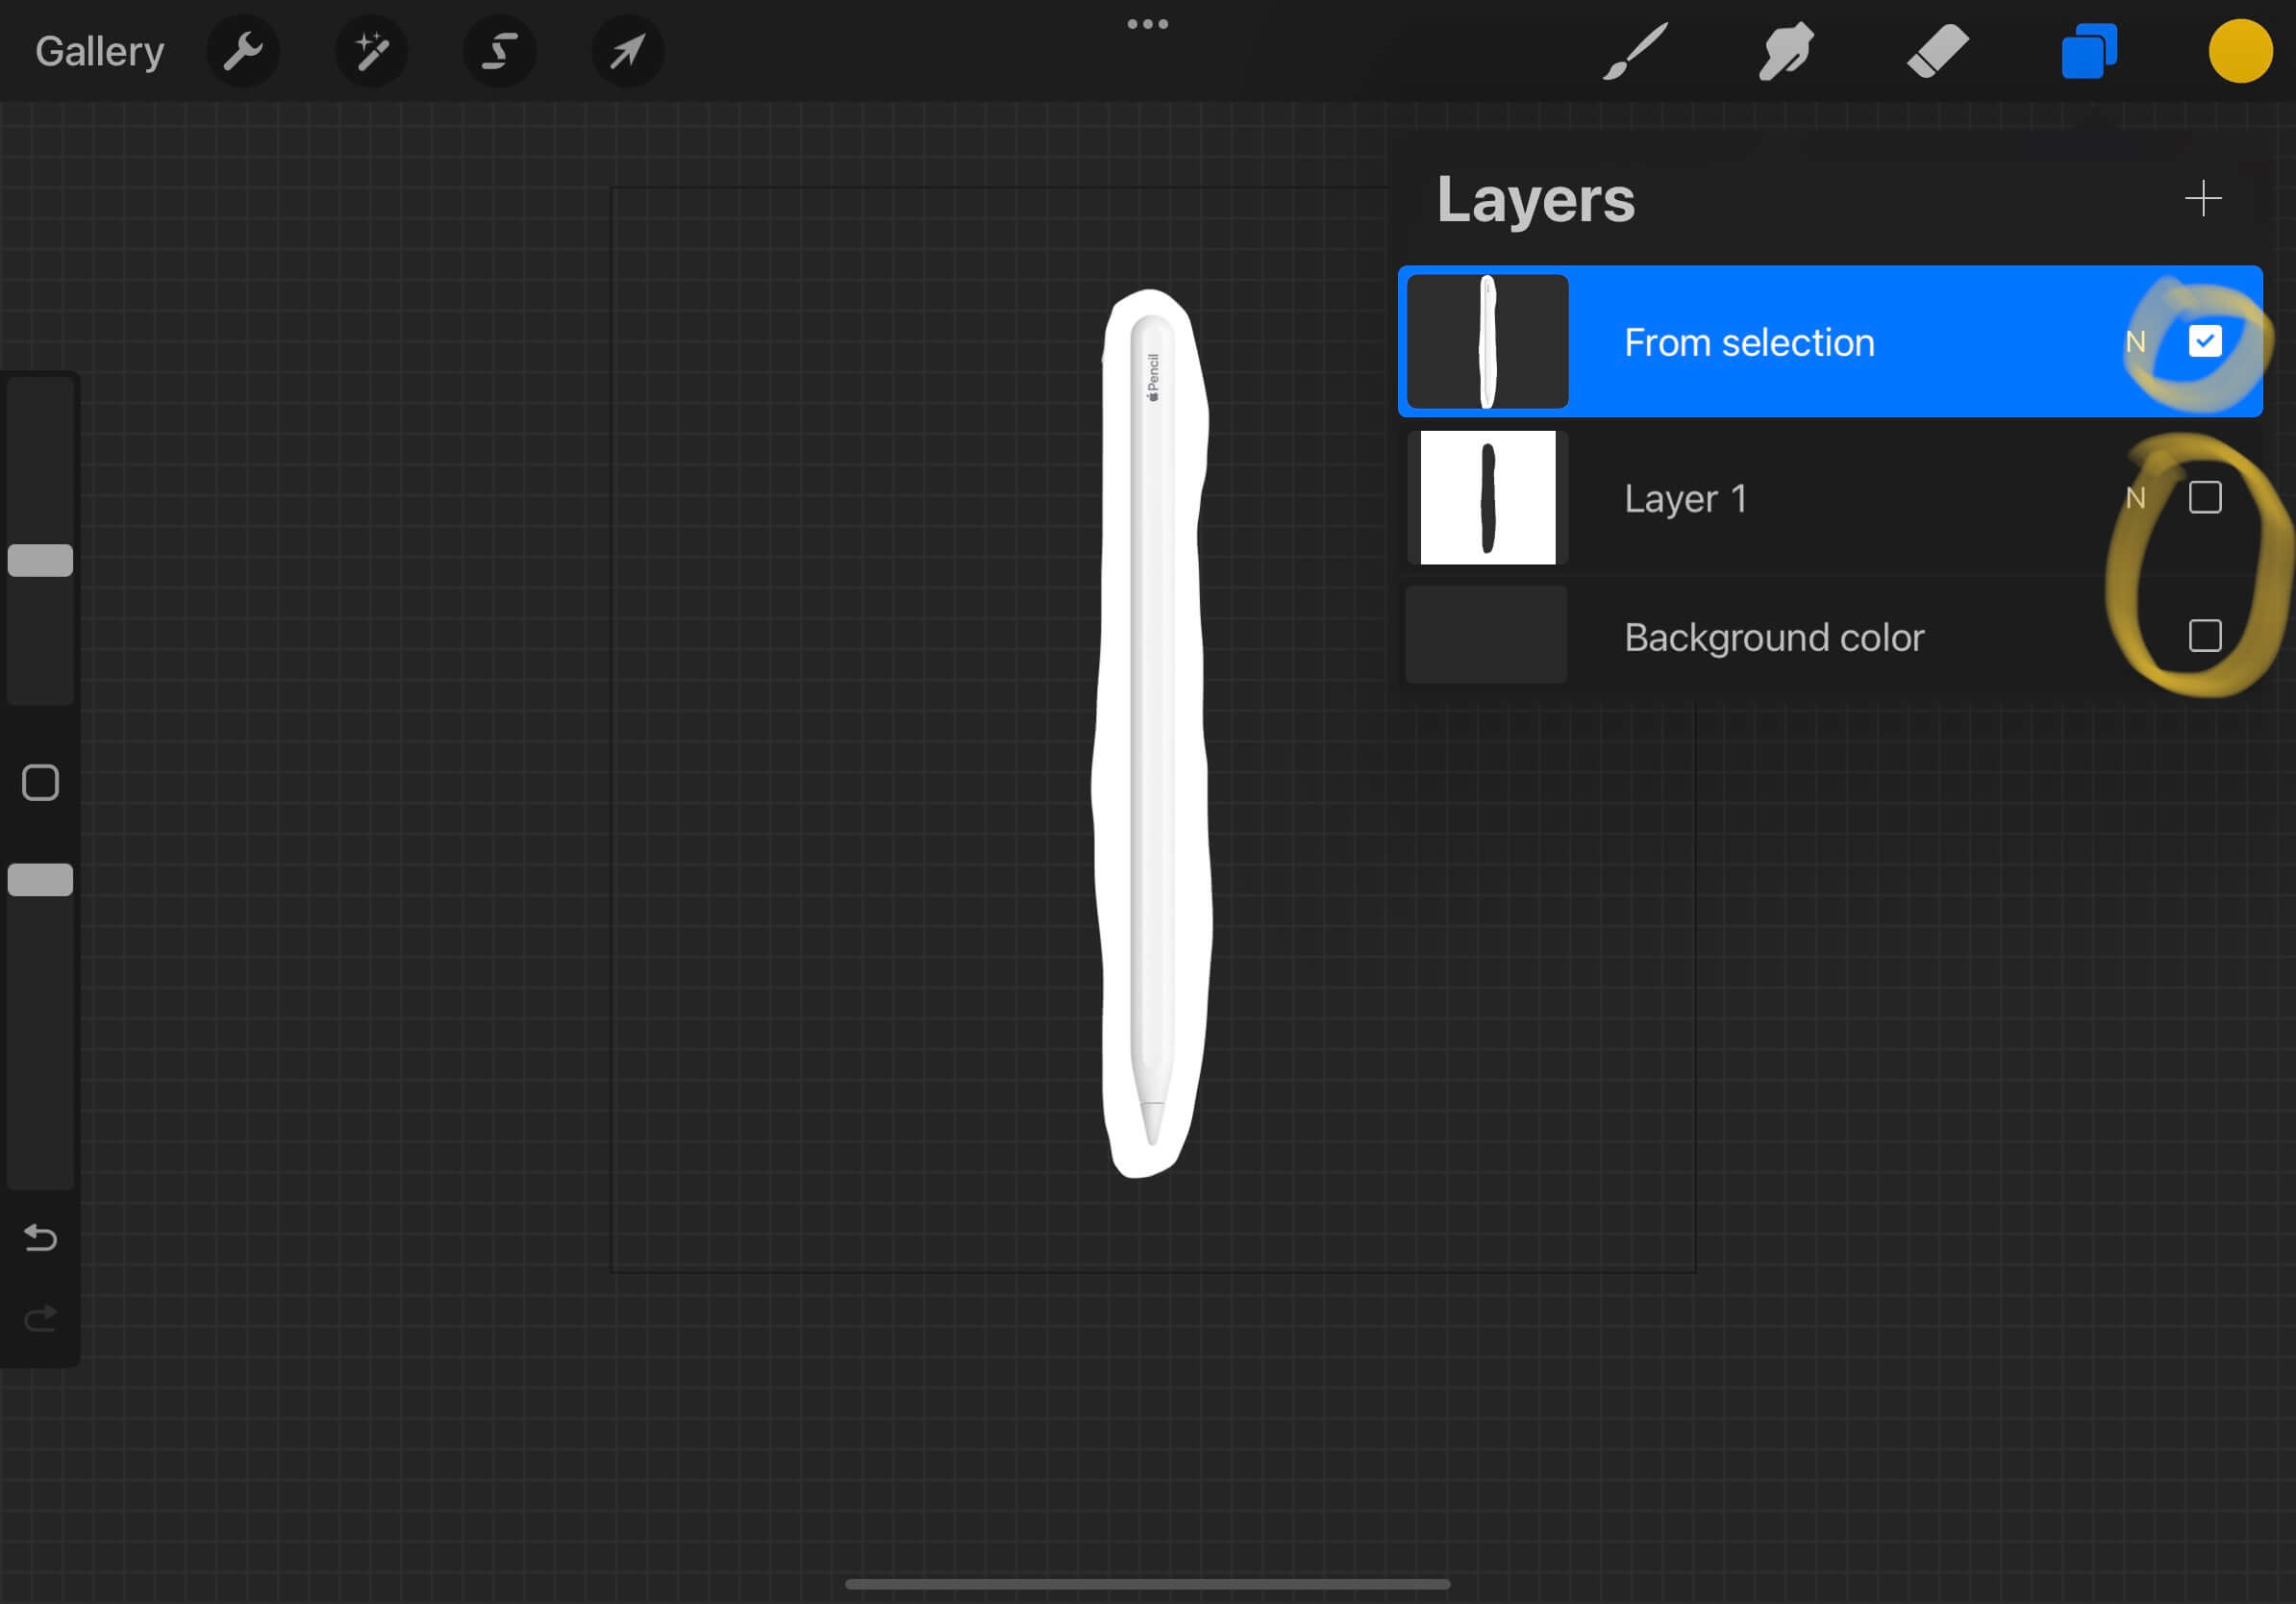Select the QuickShape tool
The height and width of the screenshot is (1604, 2296).
(x=494, y=51)
